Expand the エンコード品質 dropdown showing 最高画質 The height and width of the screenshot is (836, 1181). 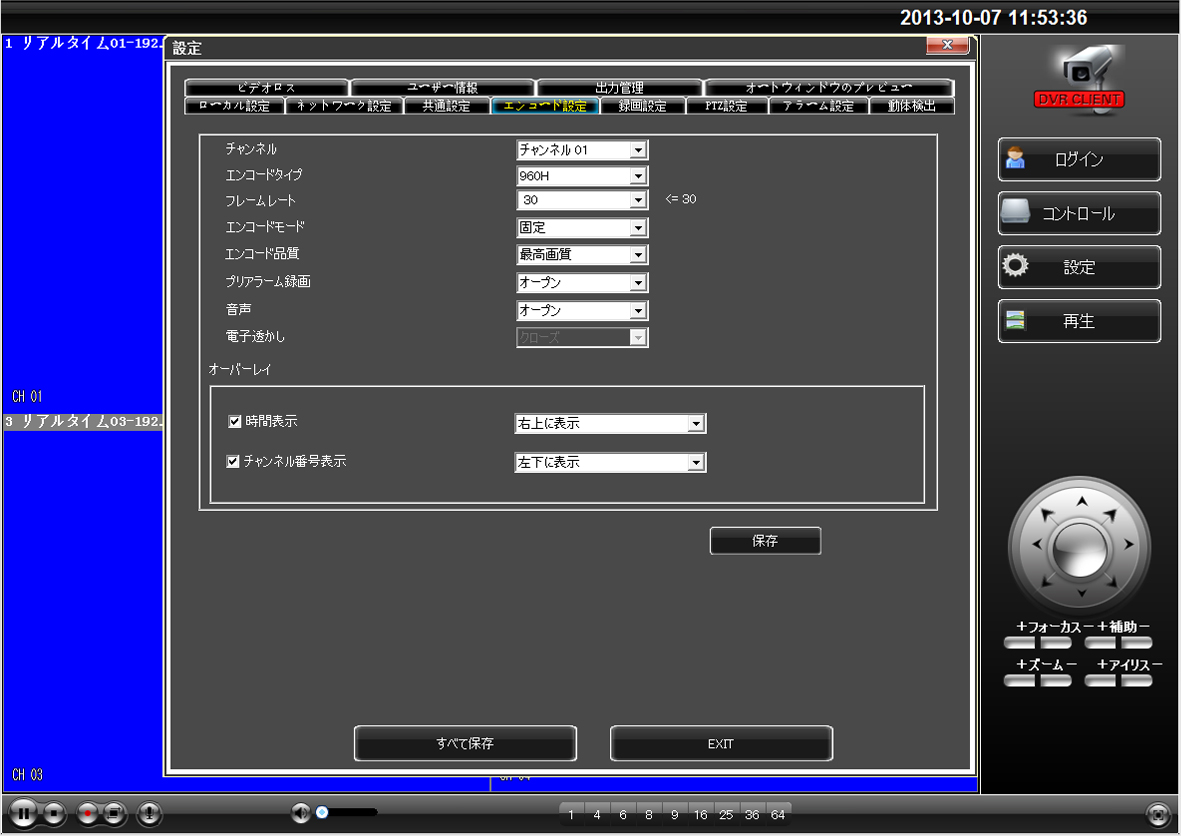pos(582,255)
